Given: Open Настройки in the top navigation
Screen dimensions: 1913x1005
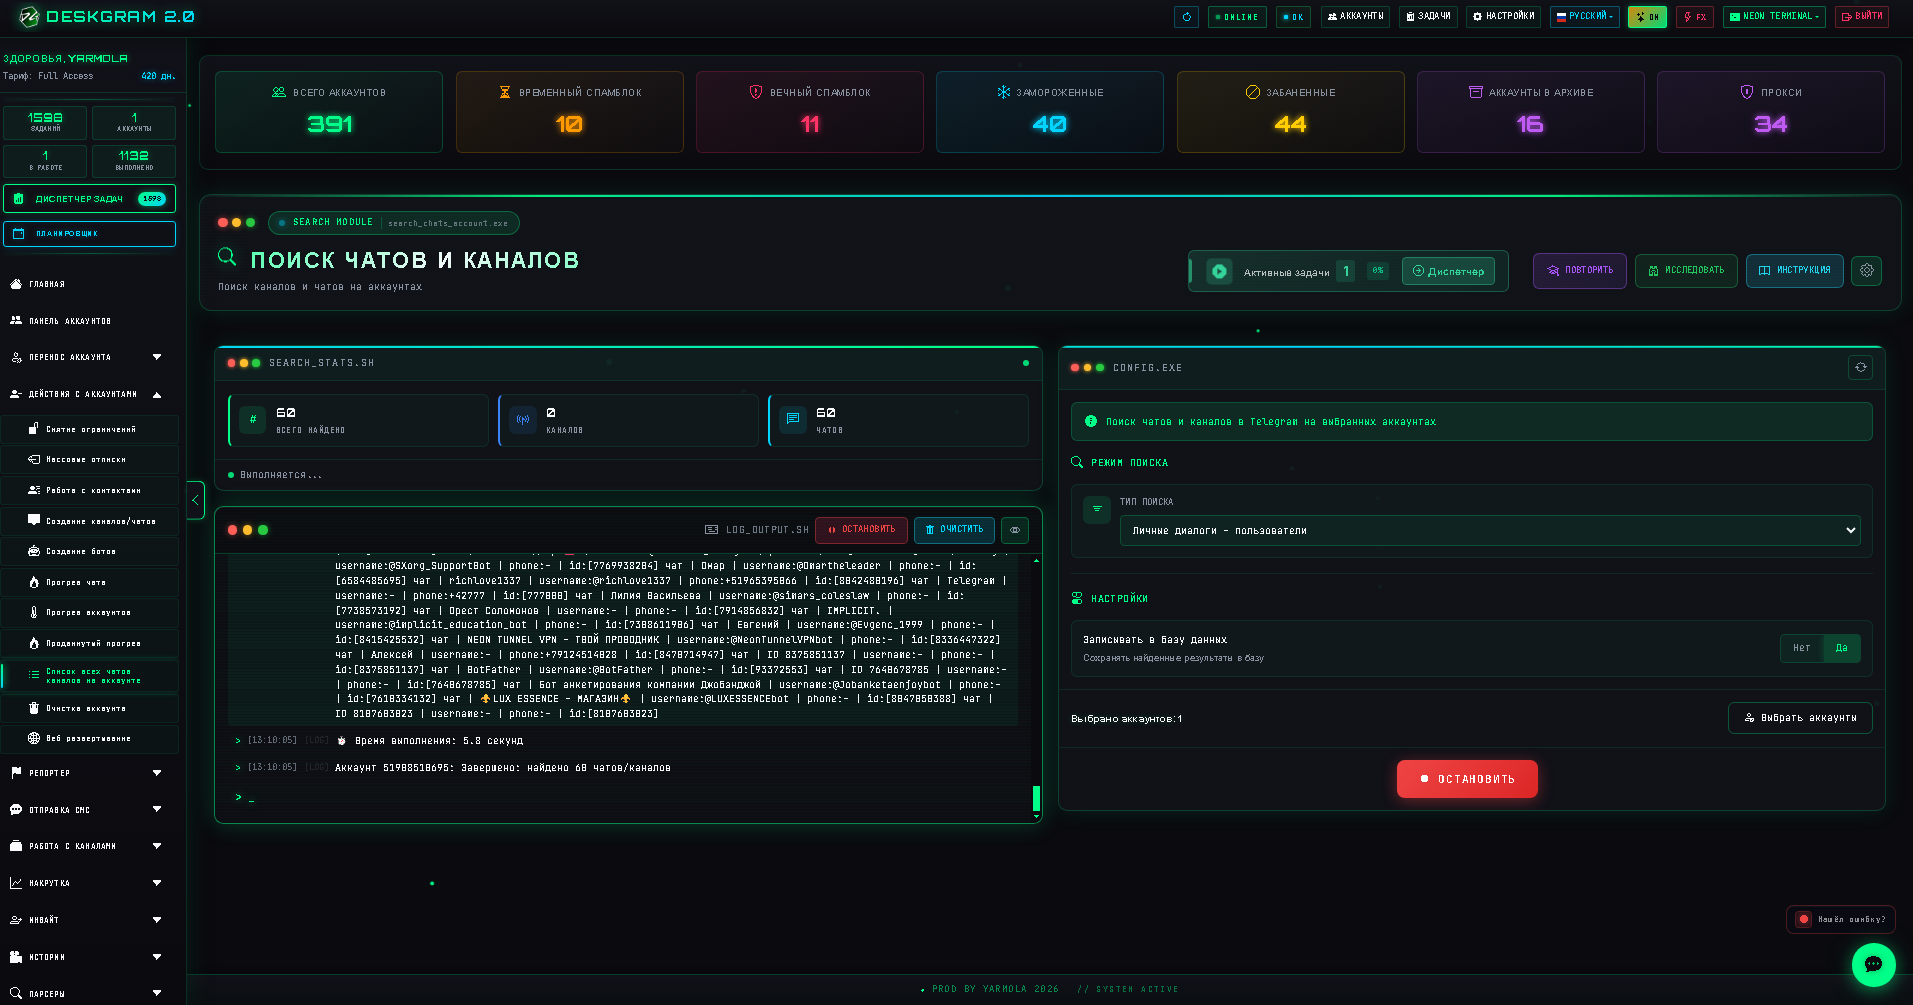Looking at the screenshot, I should [x=1503, y=17].
